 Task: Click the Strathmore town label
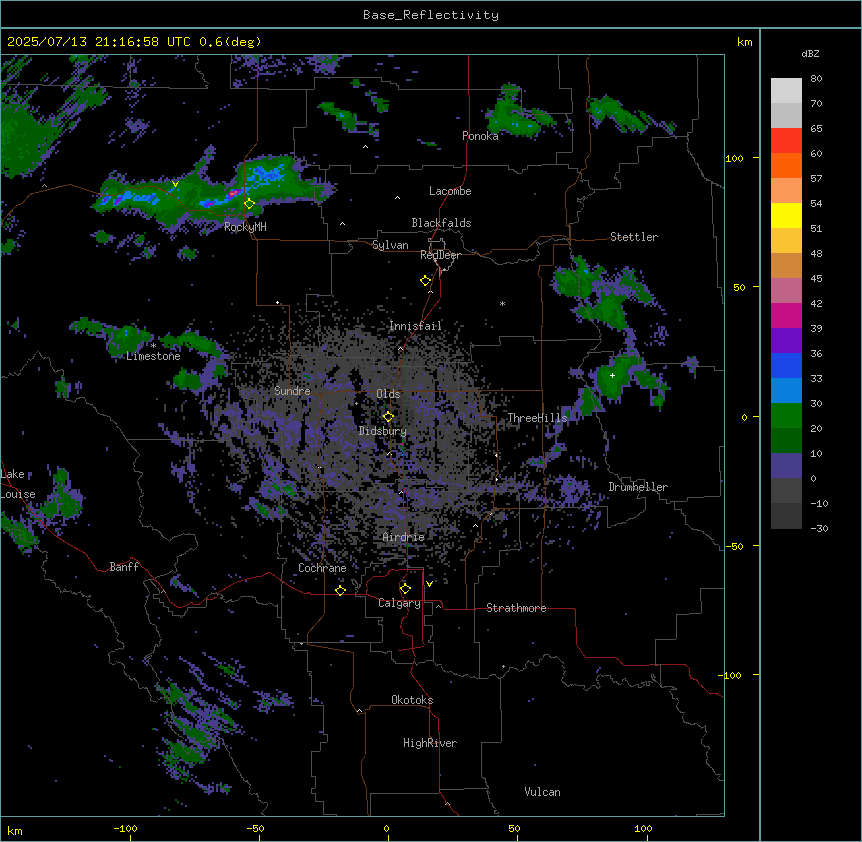tap(516, 608)
